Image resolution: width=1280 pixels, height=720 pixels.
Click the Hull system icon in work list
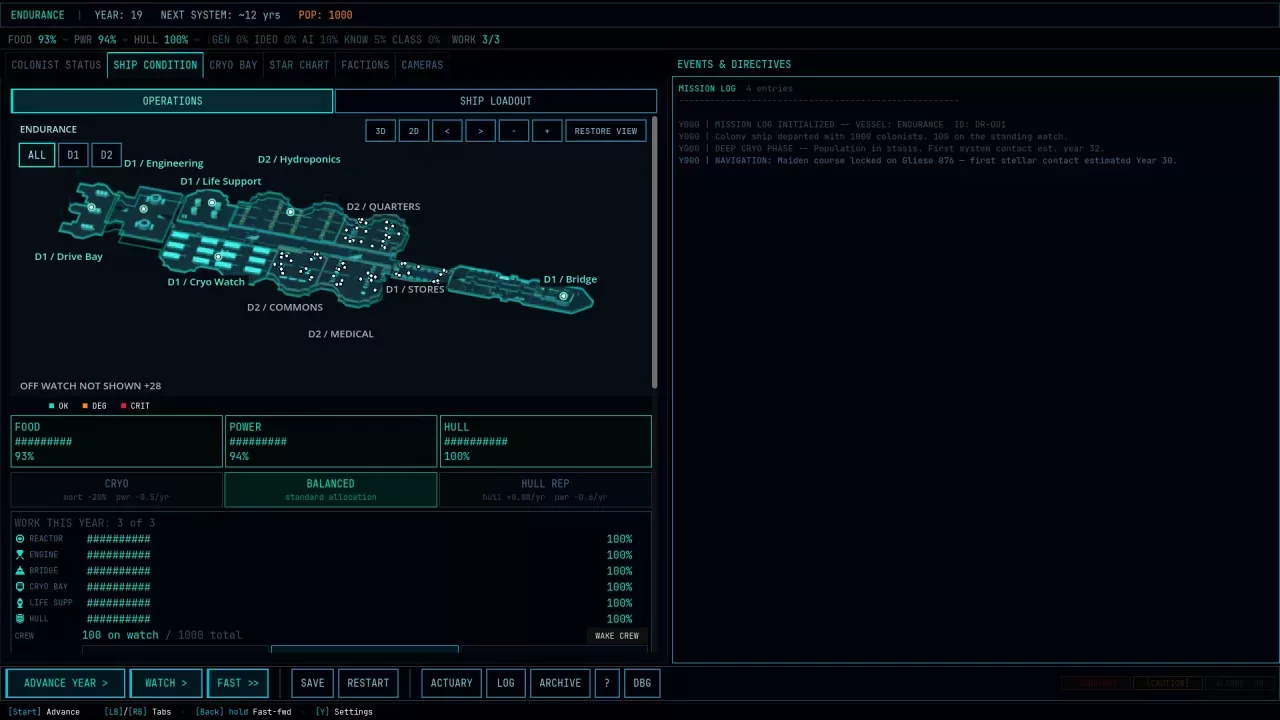click(x=20, y=619)
